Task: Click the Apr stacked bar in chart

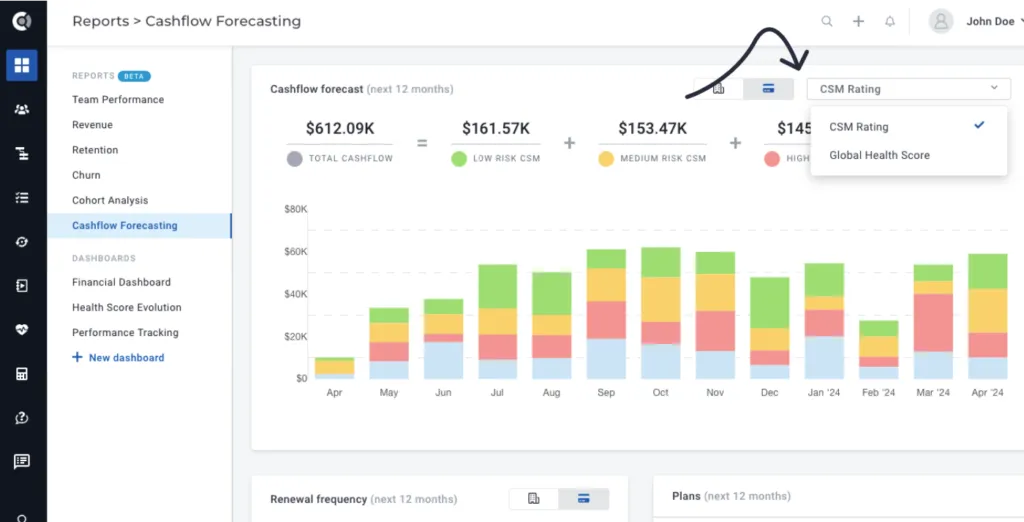Action: [x=334, y=368]
